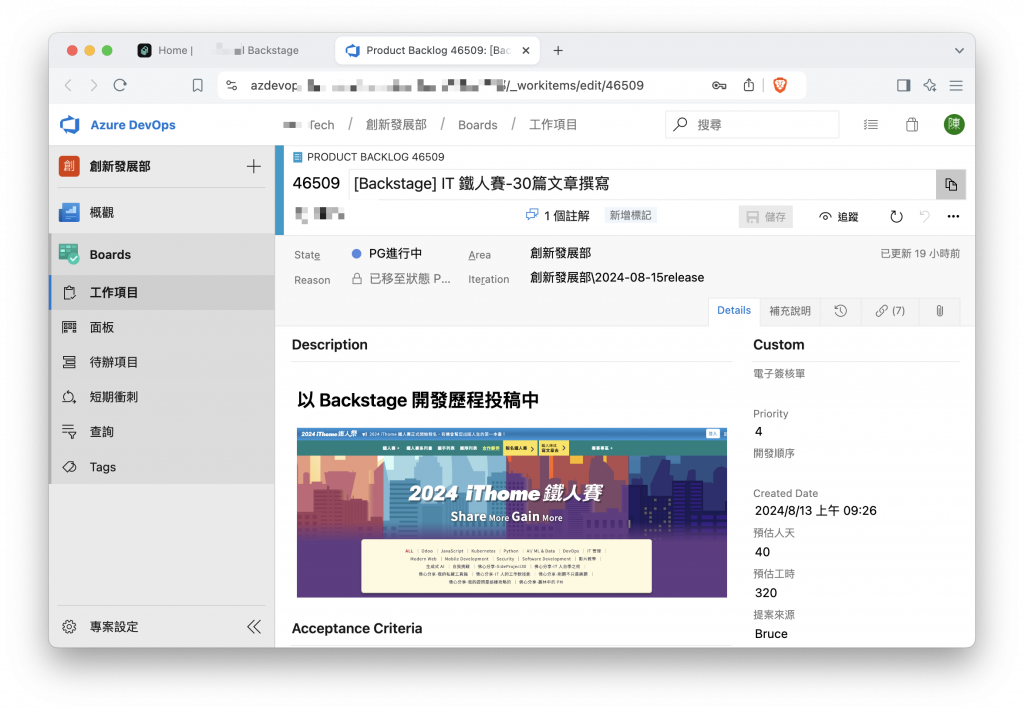Image resolution: width=1024 pixels, height=712 pixels.
Task: Open the Area field 創新發展部
Action: point(560,253)
